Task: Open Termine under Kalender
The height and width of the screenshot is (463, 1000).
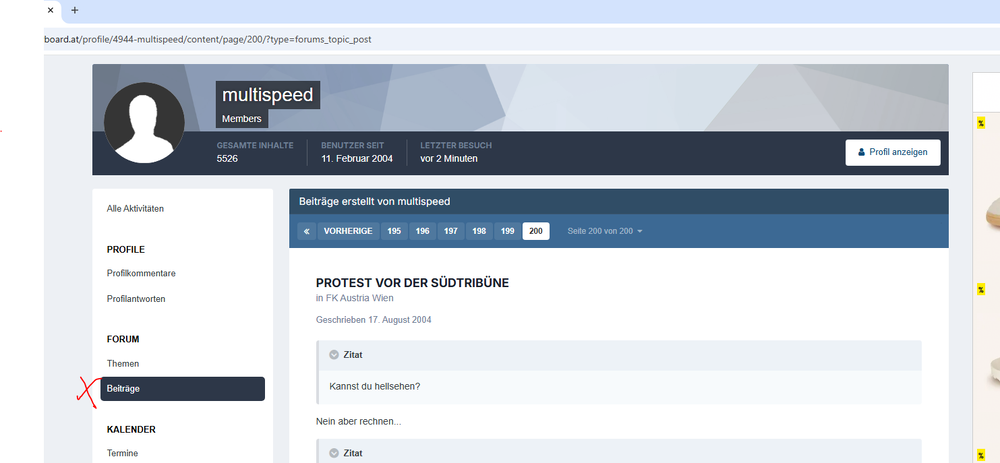Action: tap(122, 453)
